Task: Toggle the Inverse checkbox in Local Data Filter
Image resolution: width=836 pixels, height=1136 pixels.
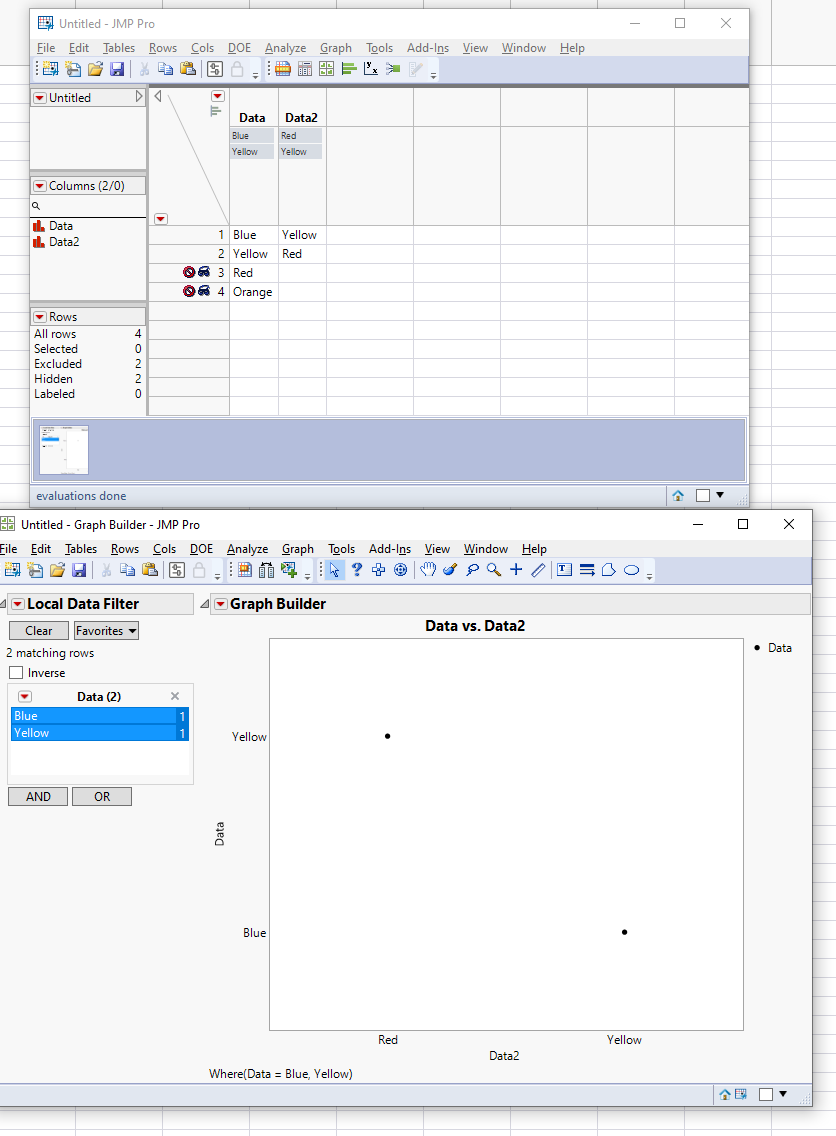Action: click(x=15, y=672)
